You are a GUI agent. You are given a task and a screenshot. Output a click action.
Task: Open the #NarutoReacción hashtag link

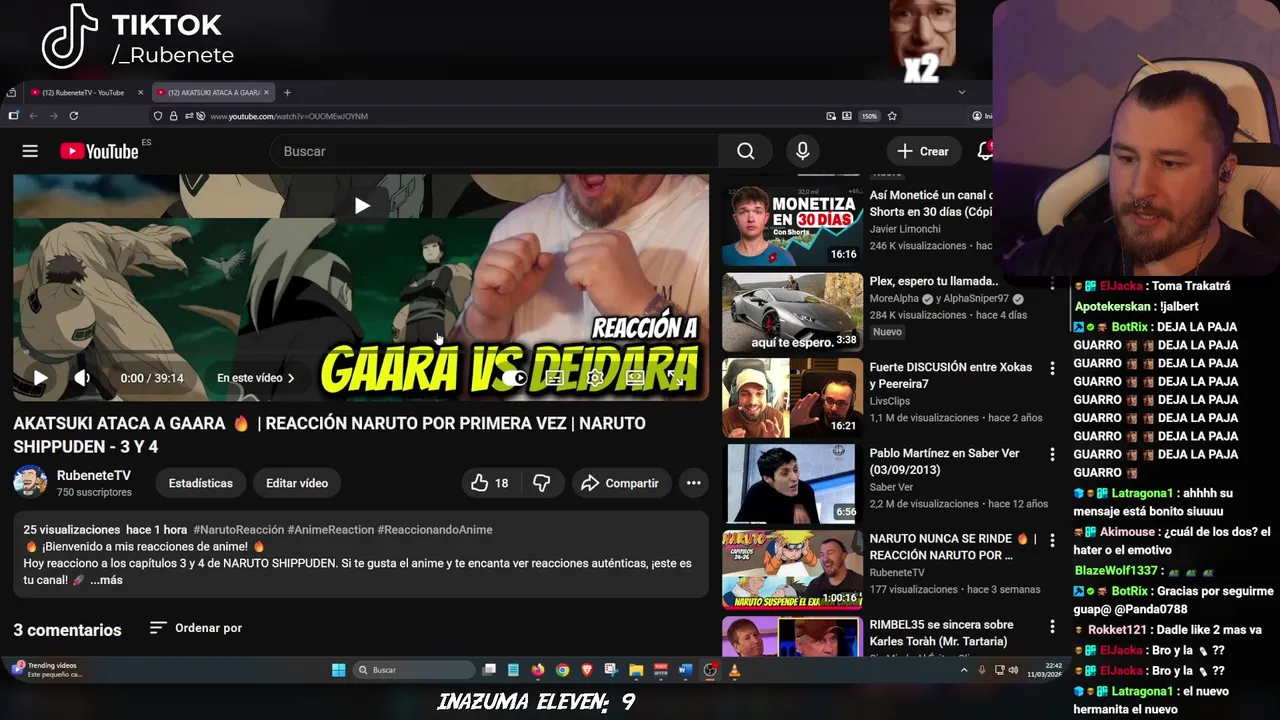point(238,529)
